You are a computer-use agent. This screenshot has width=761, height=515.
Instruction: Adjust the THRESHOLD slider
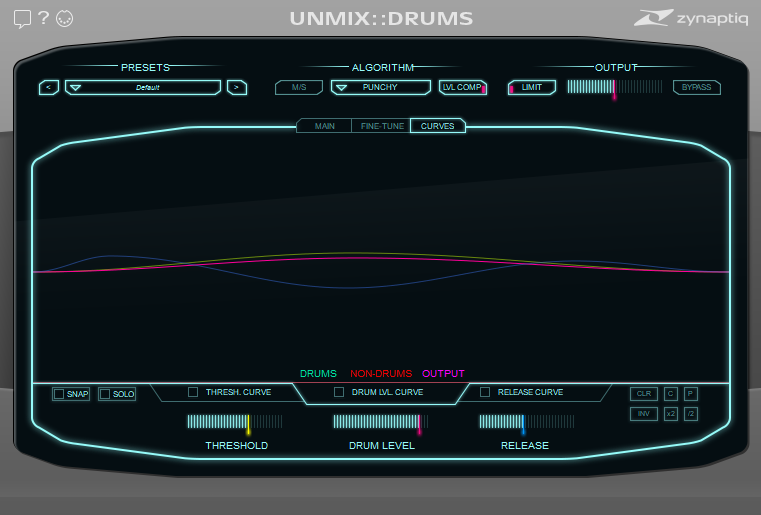tap(235, 422)
